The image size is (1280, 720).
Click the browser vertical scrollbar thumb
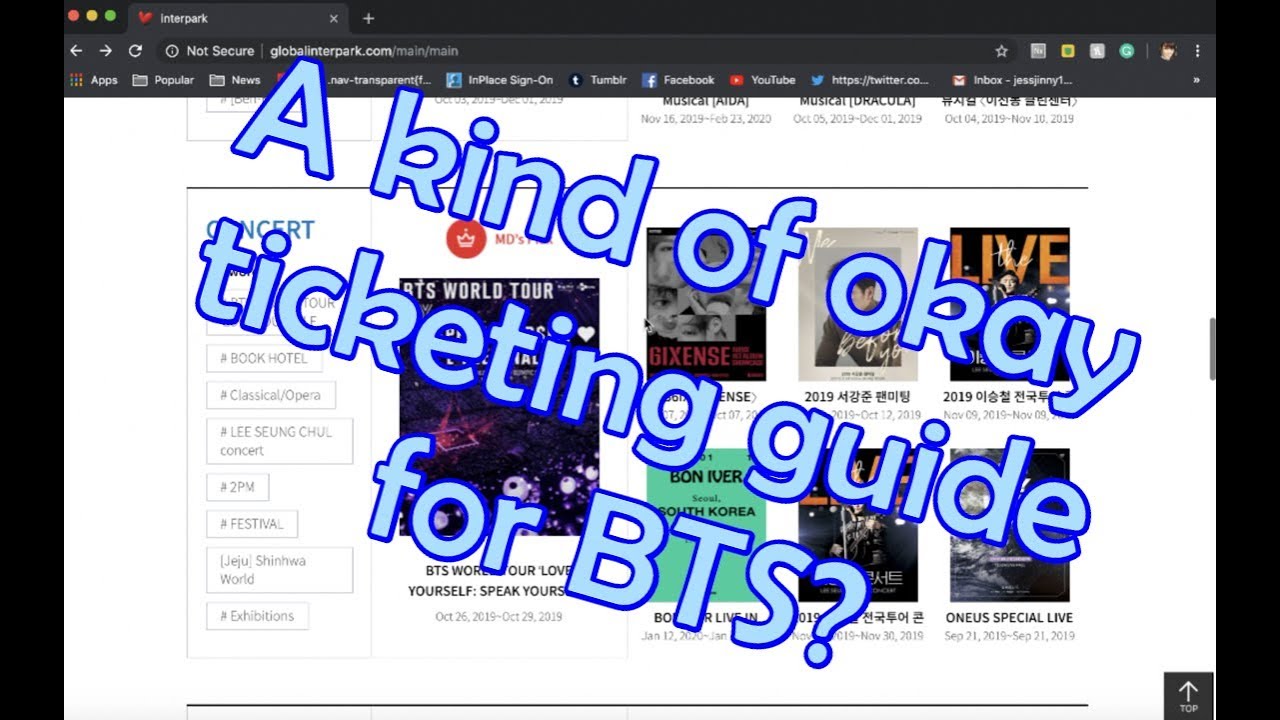click(1212, 349)
